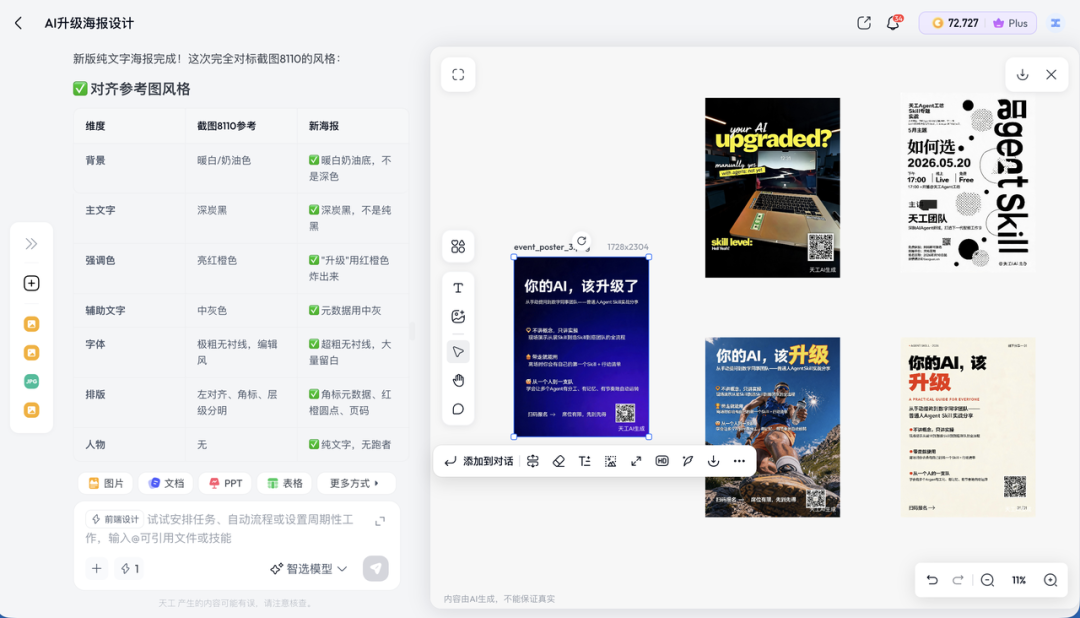This screenshot has width=1080, height=618.
Task: Undo the last canvas action
Action: tap(932, 580)
